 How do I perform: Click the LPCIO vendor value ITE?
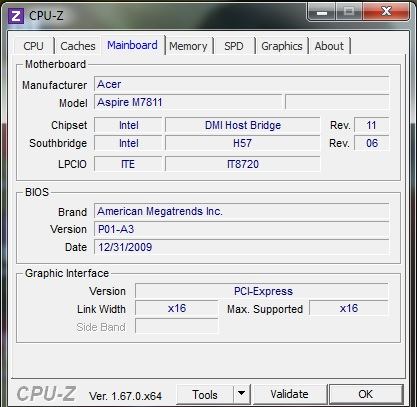[129, 164]
